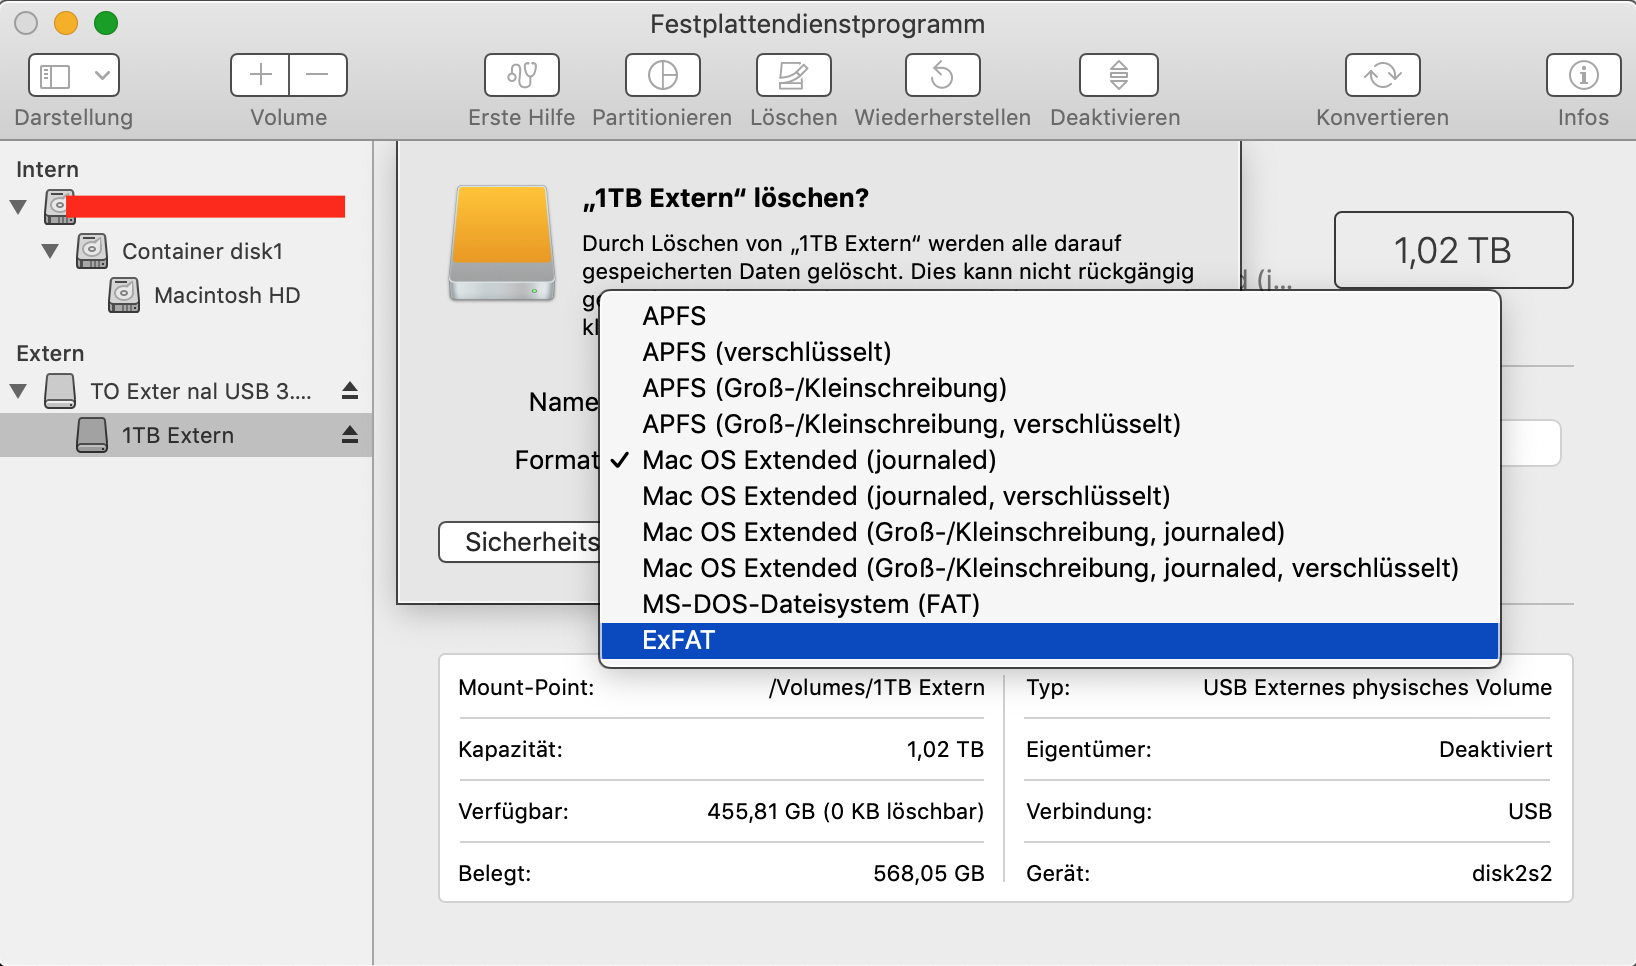Open the Infos panel icon
The image size is (1636, 966).
tap(1583, 75)
